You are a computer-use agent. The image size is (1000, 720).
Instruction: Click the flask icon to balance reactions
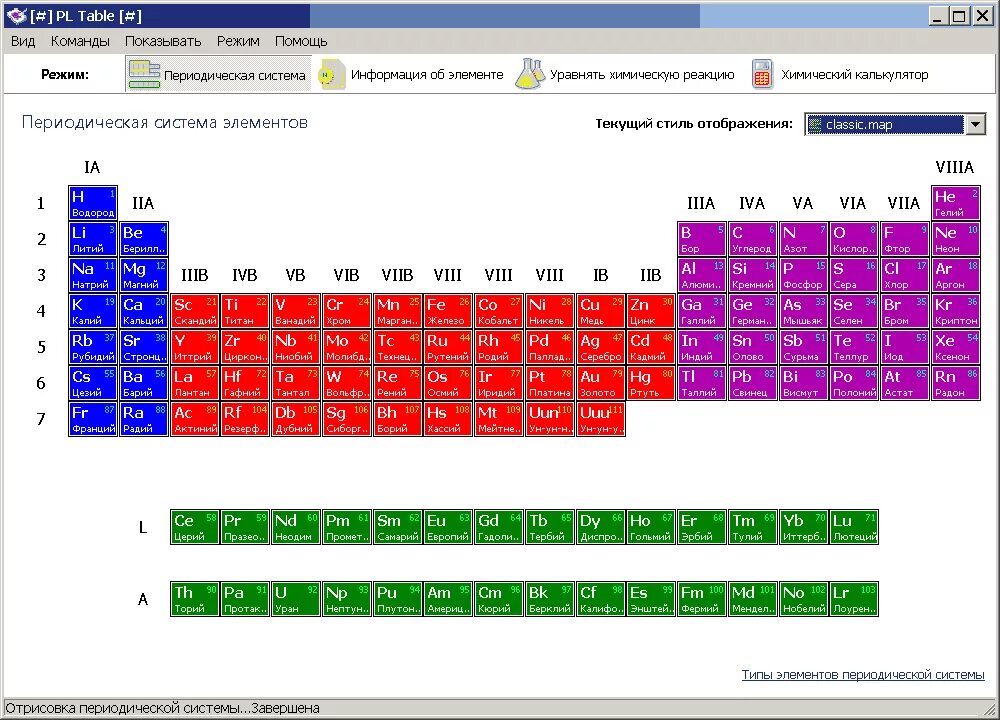[x=530, y=74]
